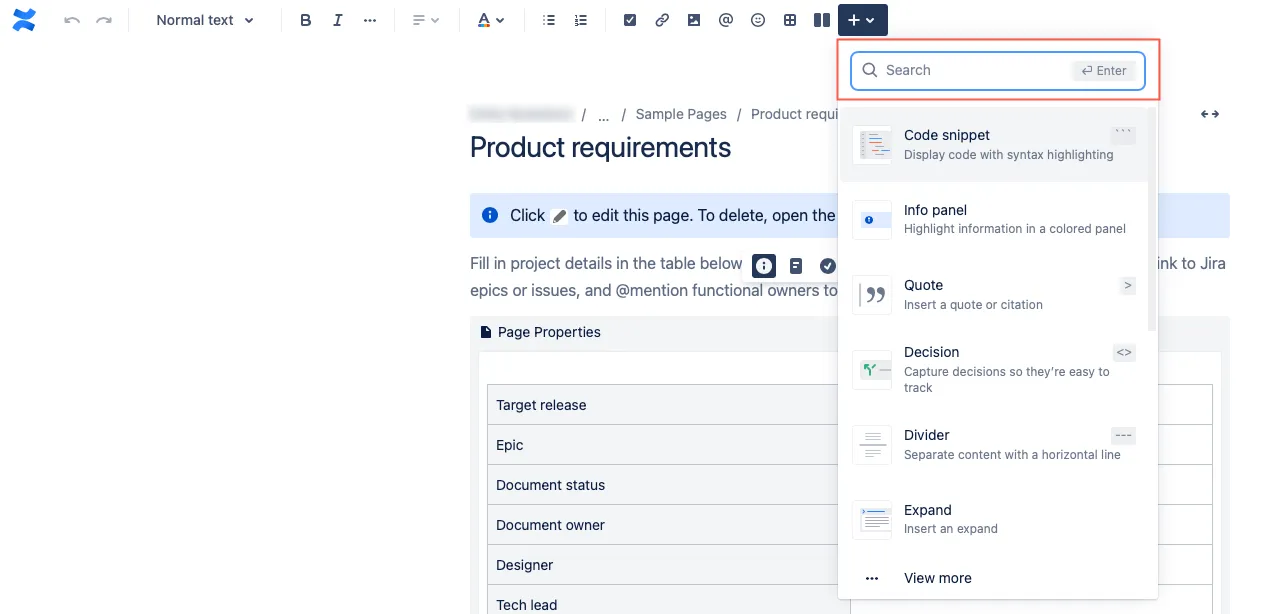
Task: Insert an @mention
Action: [x=726, y=20]
